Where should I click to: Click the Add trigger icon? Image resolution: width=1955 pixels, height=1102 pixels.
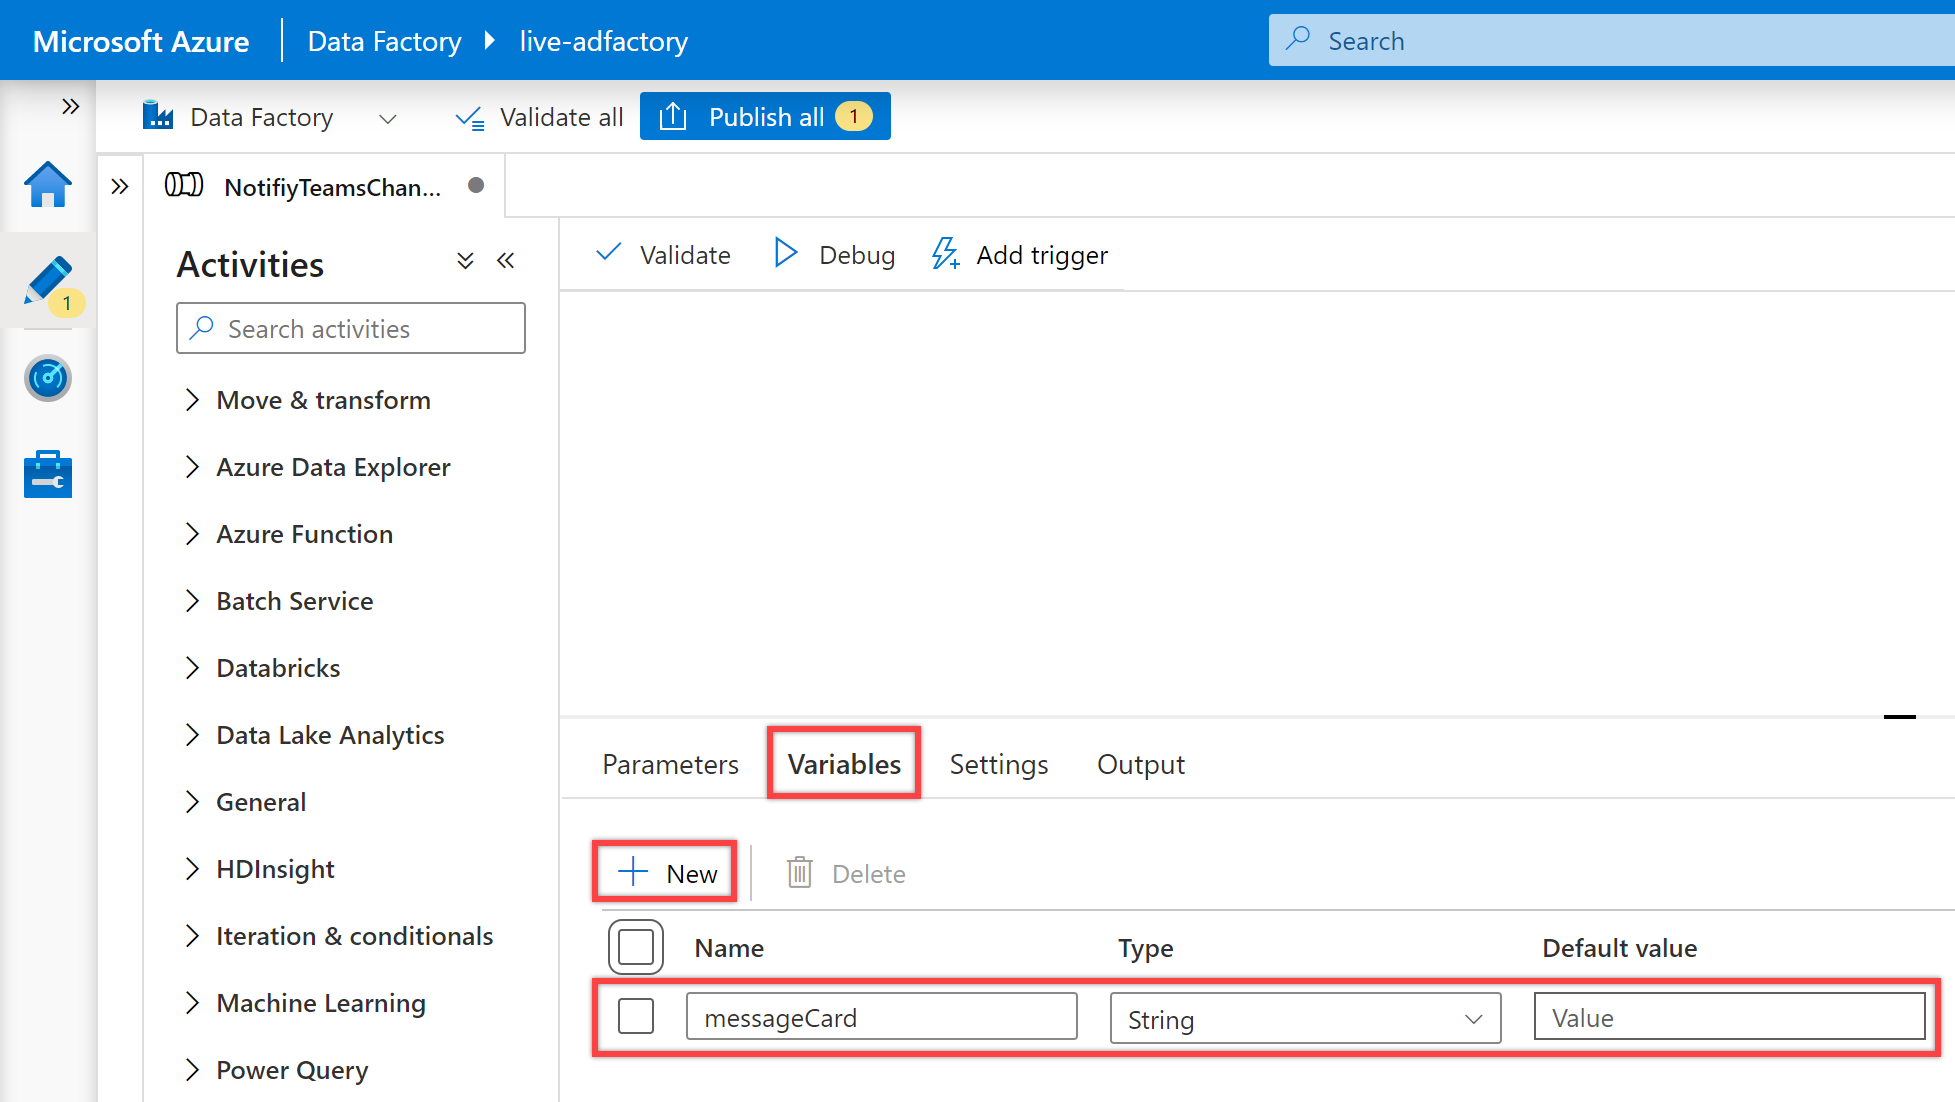(948, 254)
